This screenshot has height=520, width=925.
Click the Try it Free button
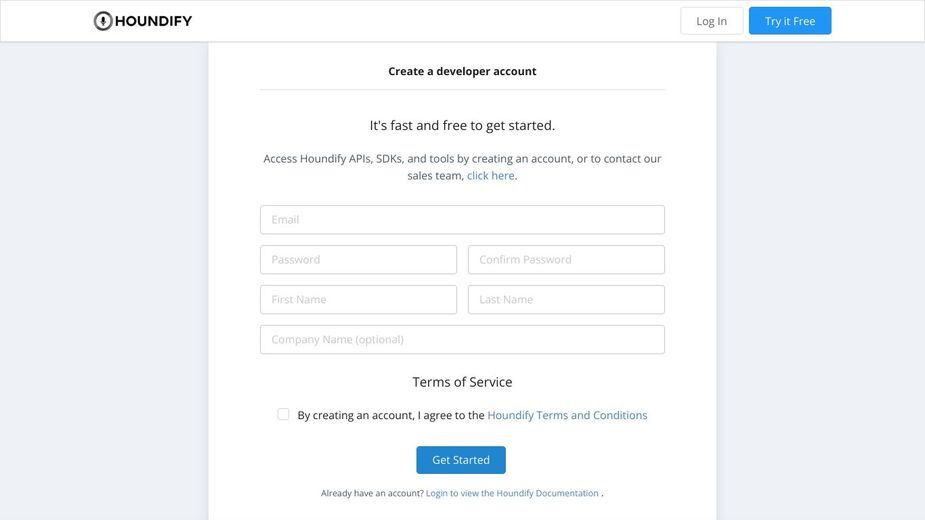click(790, 21)
